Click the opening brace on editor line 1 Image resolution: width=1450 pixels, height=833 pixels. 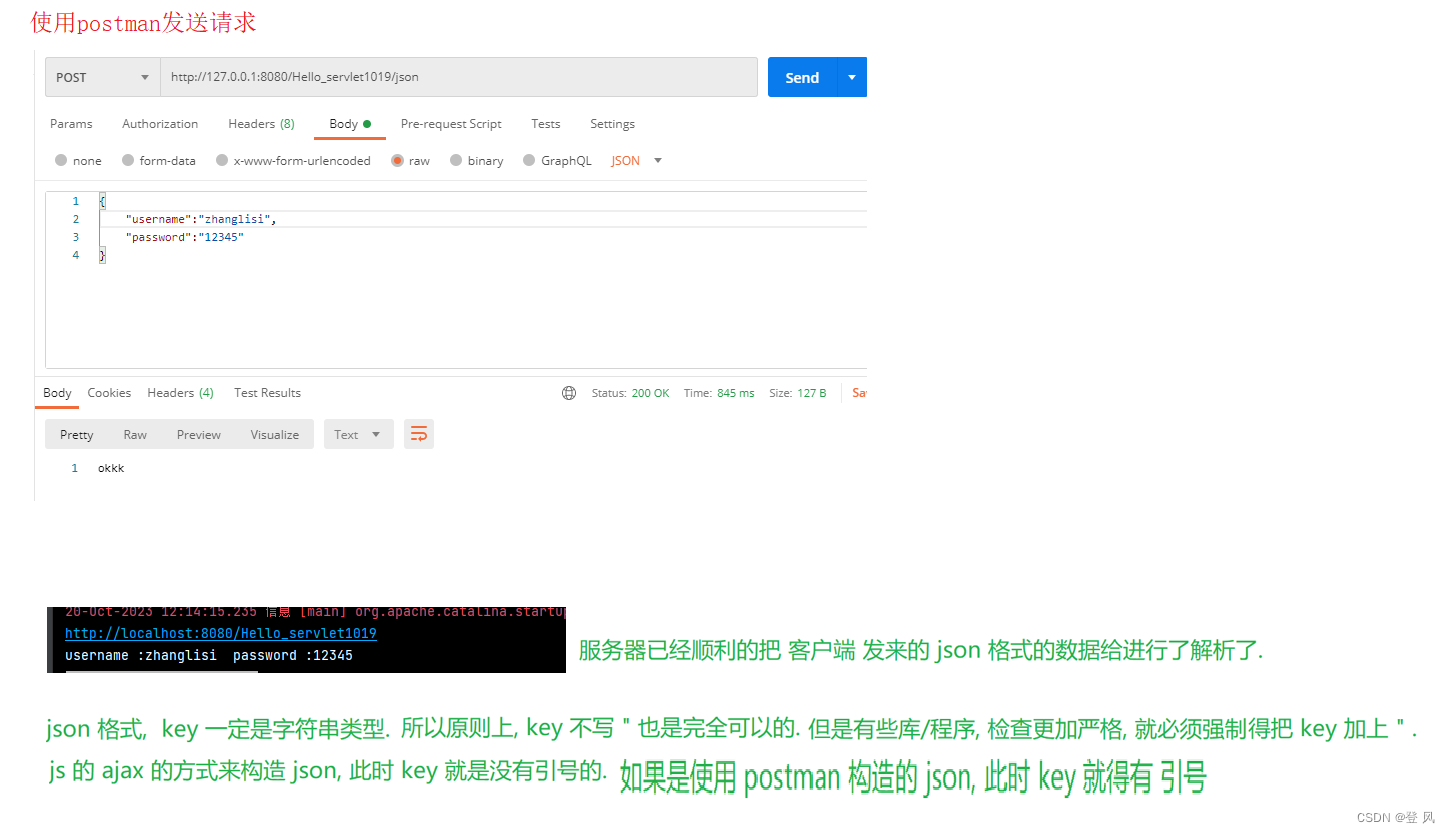[x=102, y=201]
